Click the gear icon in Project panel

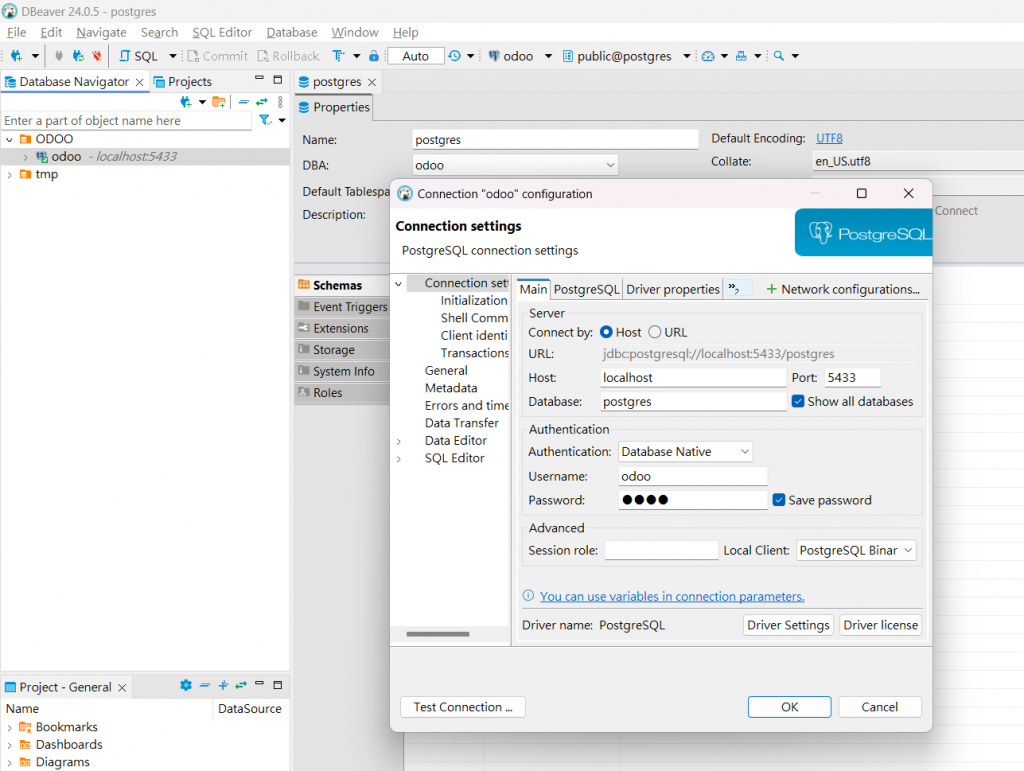(186, 685)
